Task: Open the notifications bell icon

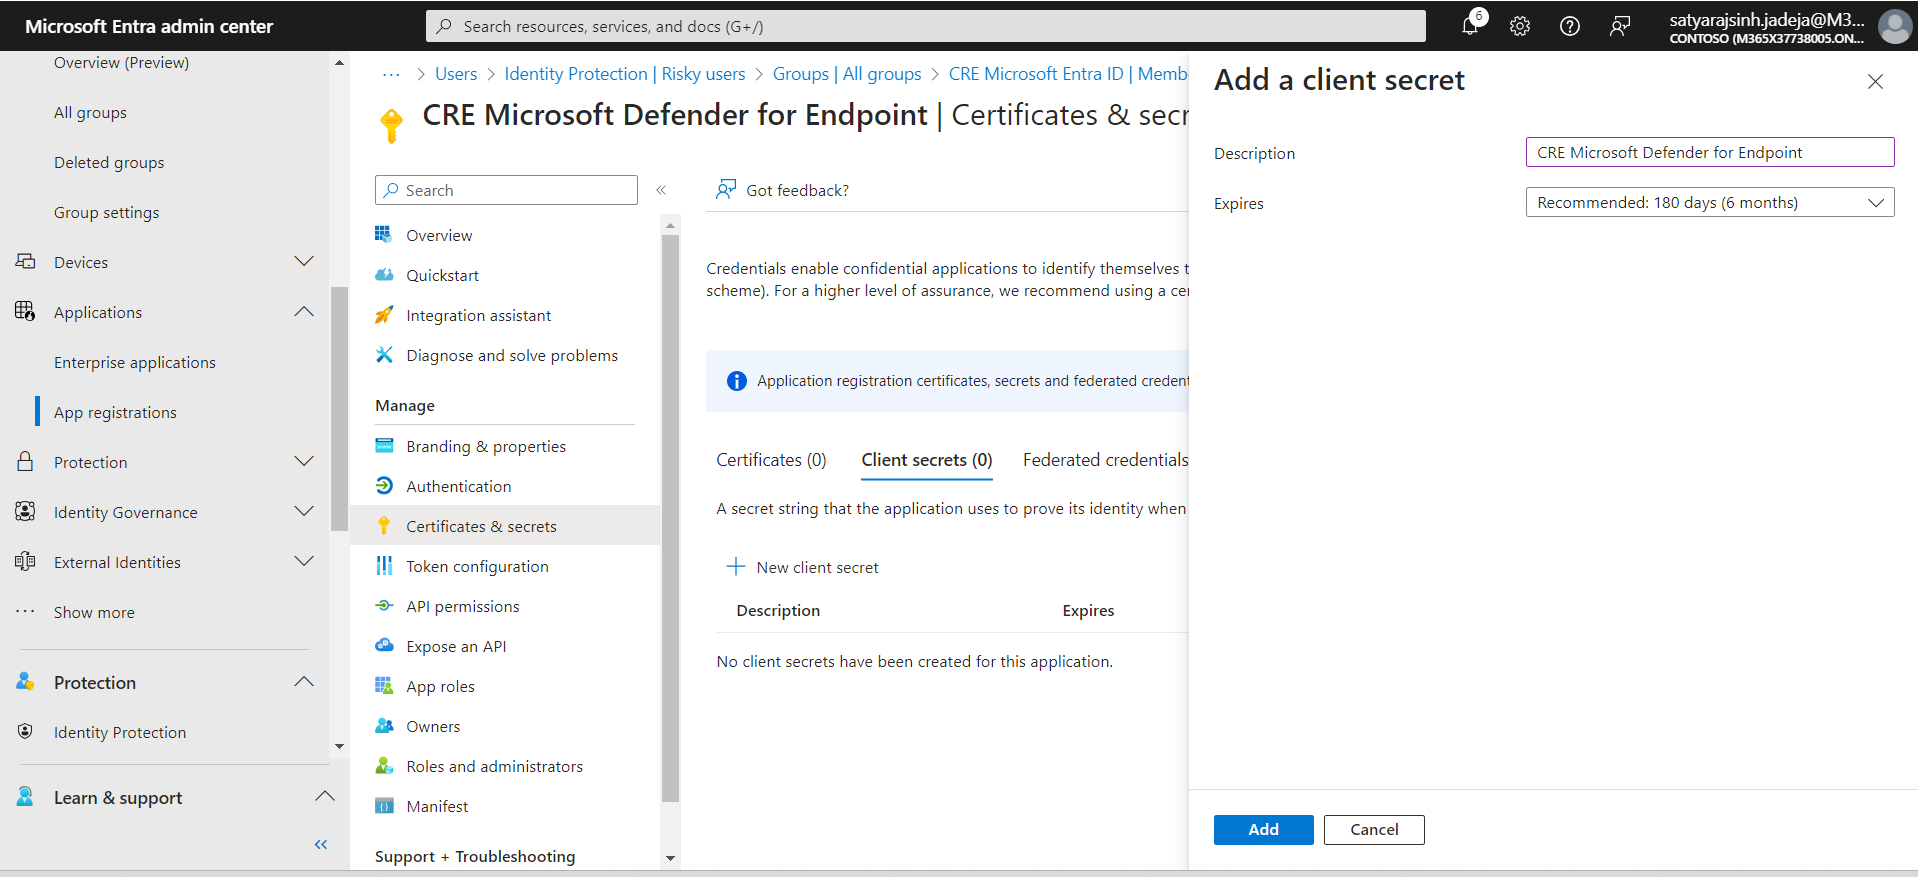Action: click(1470, 26)
